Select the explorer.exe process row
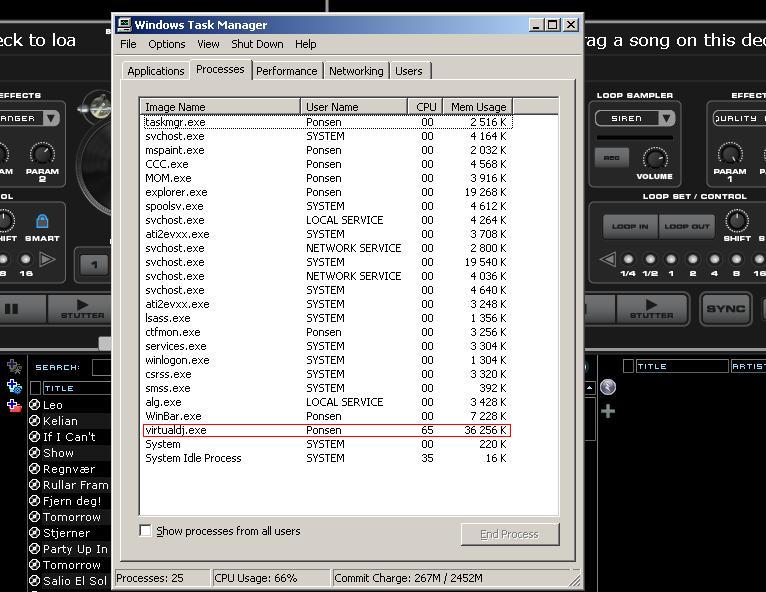This screenshot has width=766, height=592. (x=326, y=192)
